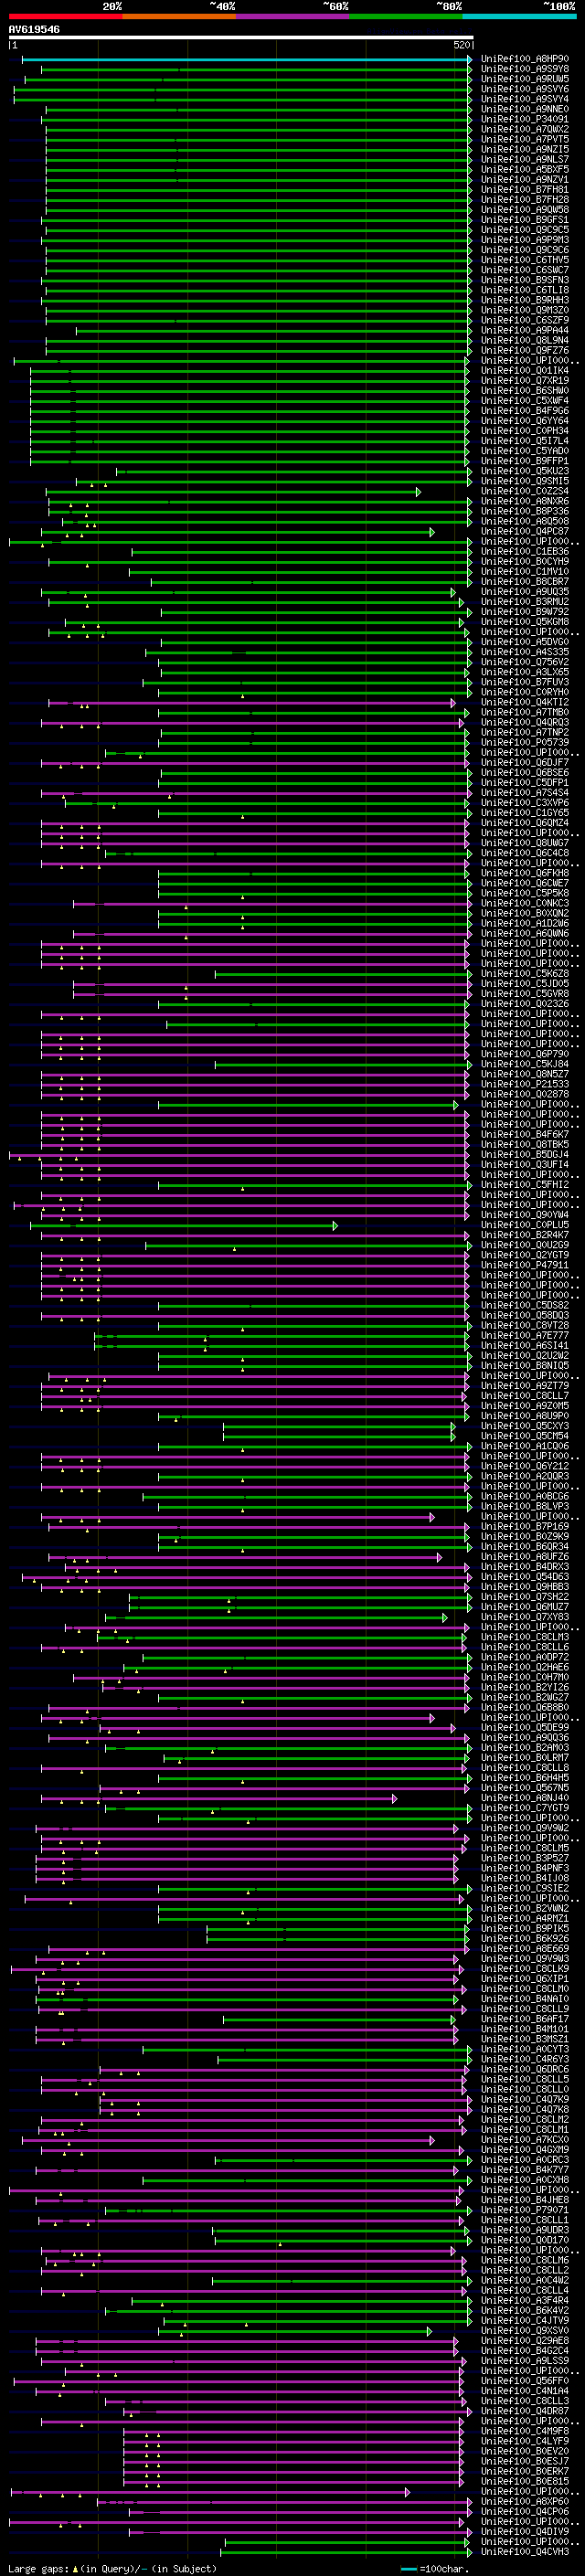Select the UniRef100_Q56FF0 label
The image size is (585, 2576).
[525, 2381]
